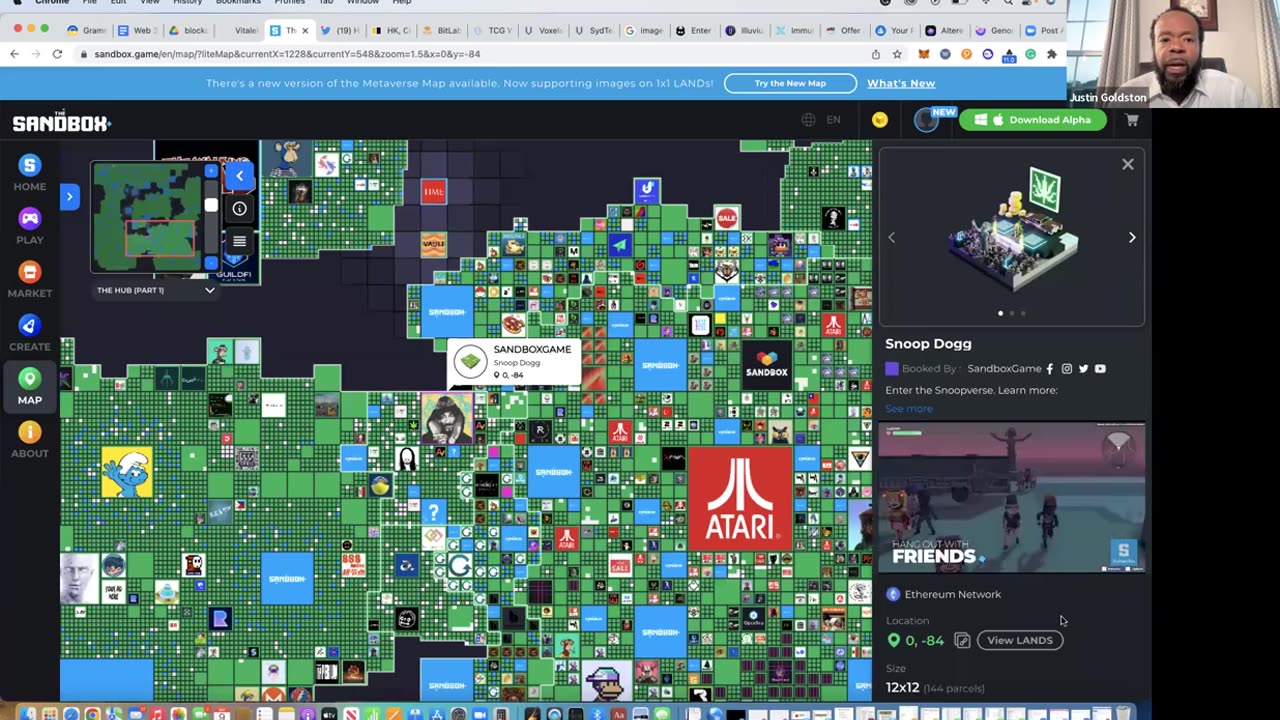Image resolution: width=1280 pixels, height=720 pixels.
Task: Open the HOME sidebar section
Action: (x=30, y=173)
